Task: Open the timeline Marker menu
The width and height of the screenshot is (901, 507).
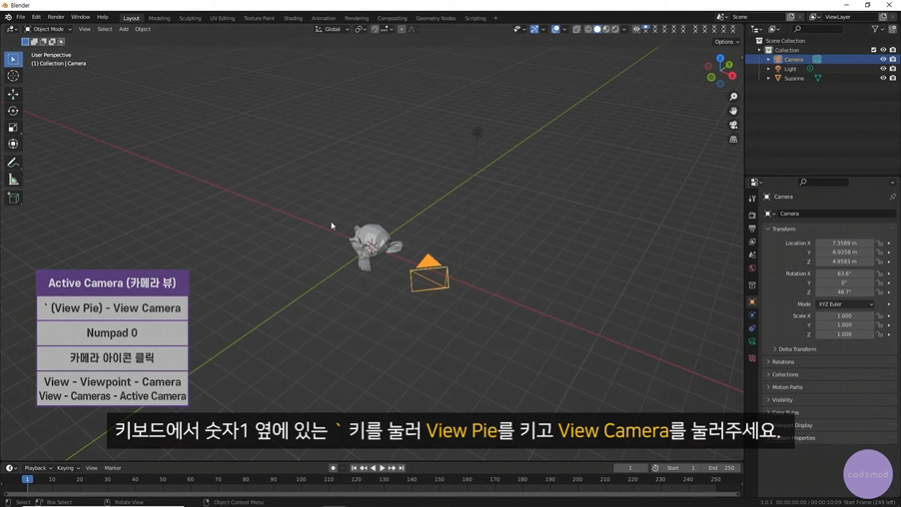Action: coord(113,468)
